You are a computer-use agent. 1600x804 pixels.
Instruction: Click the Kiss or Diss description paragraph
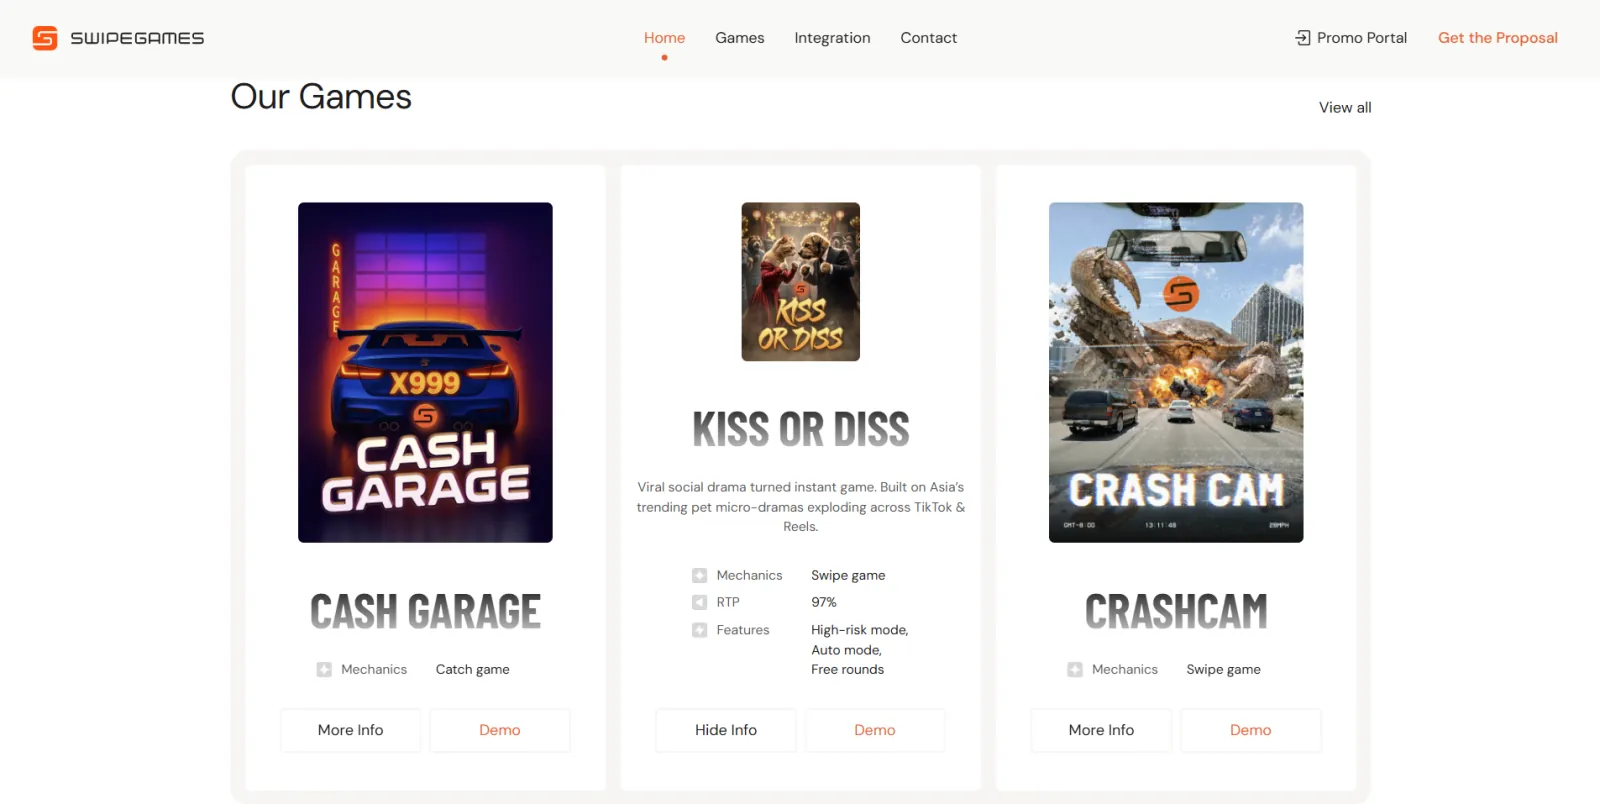[801, 507]
